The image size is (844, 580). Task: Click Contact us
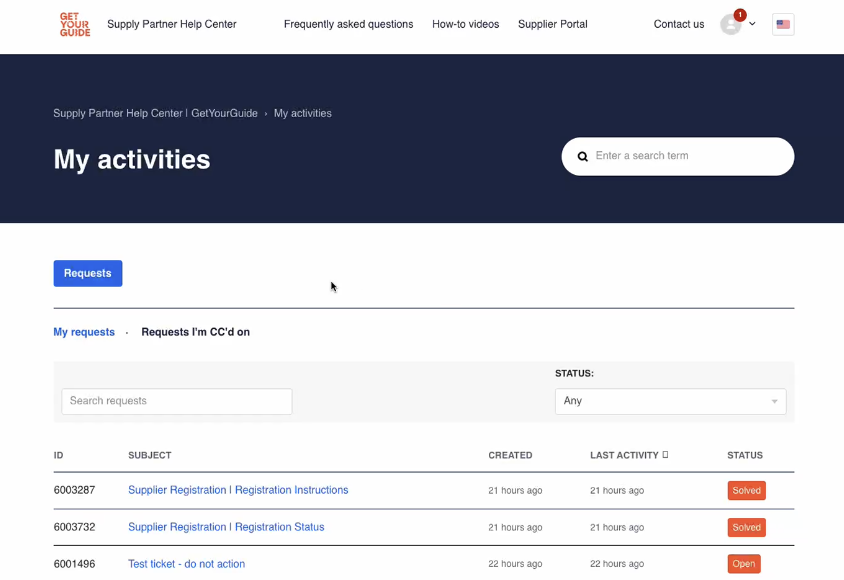pyautogui.click(x=678, y=24)
